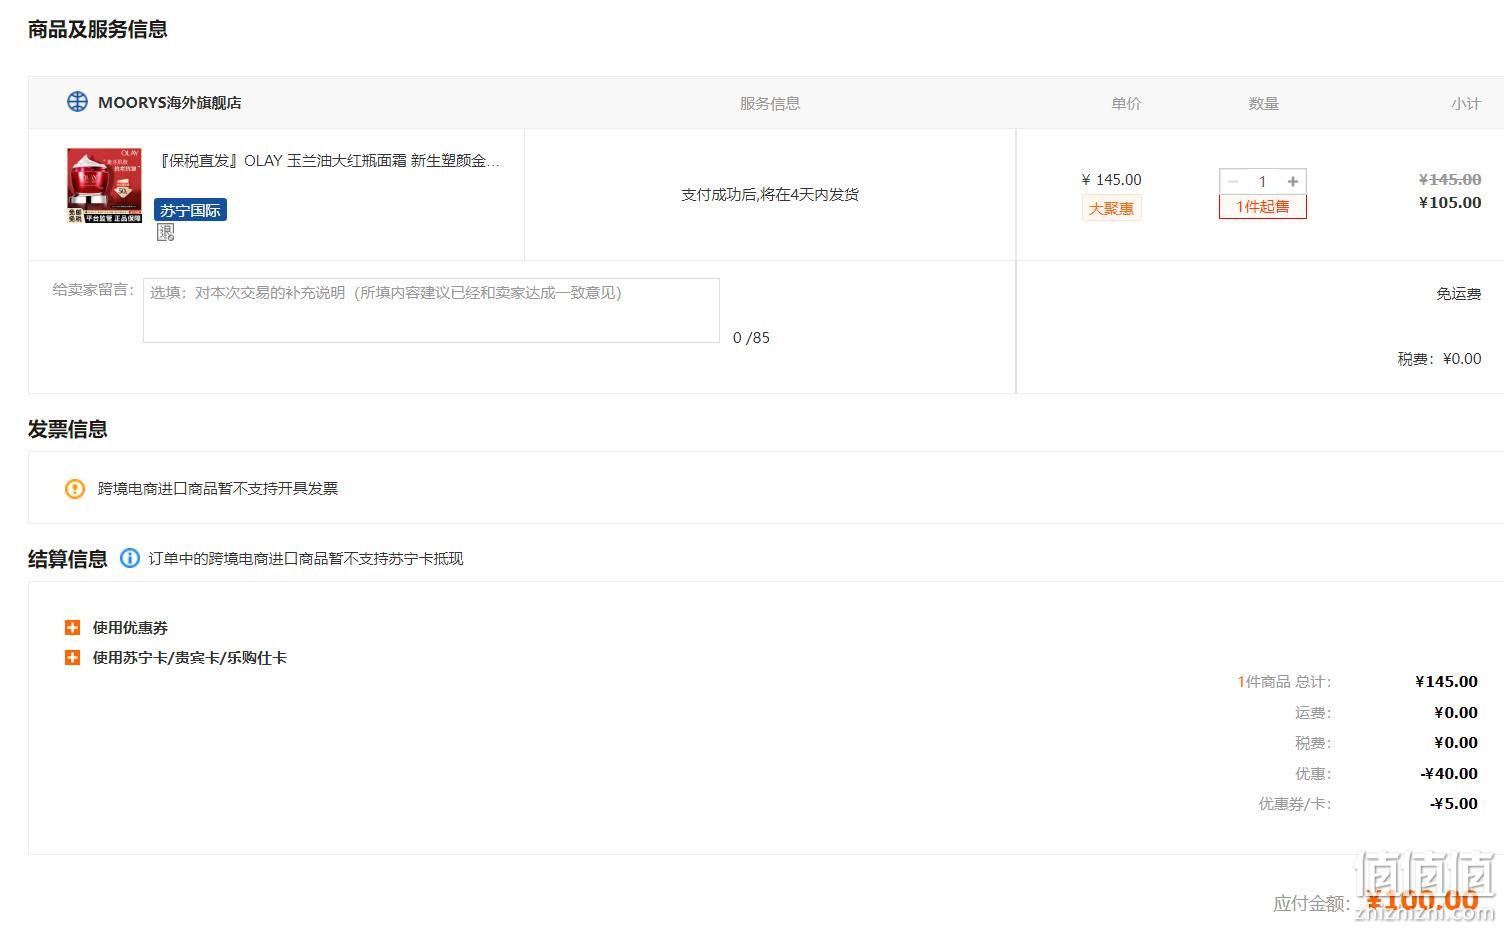The width and height of the screenshot is (1504, 930).
Task: Click the 结算信息 section heading
Action: (68, 559)
